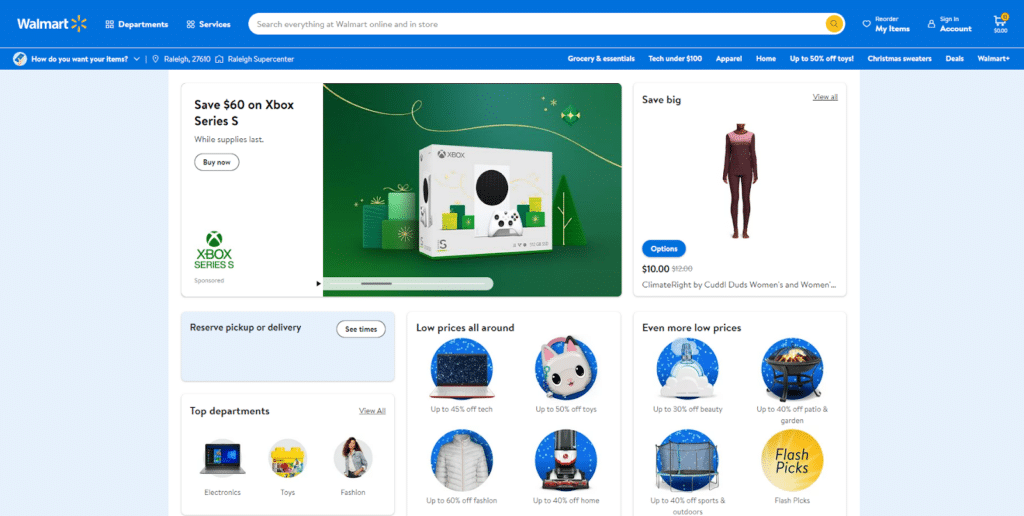Open Up to 60% off fashion jacket icon
The image size is (1024, 516).
coord(462,460)
